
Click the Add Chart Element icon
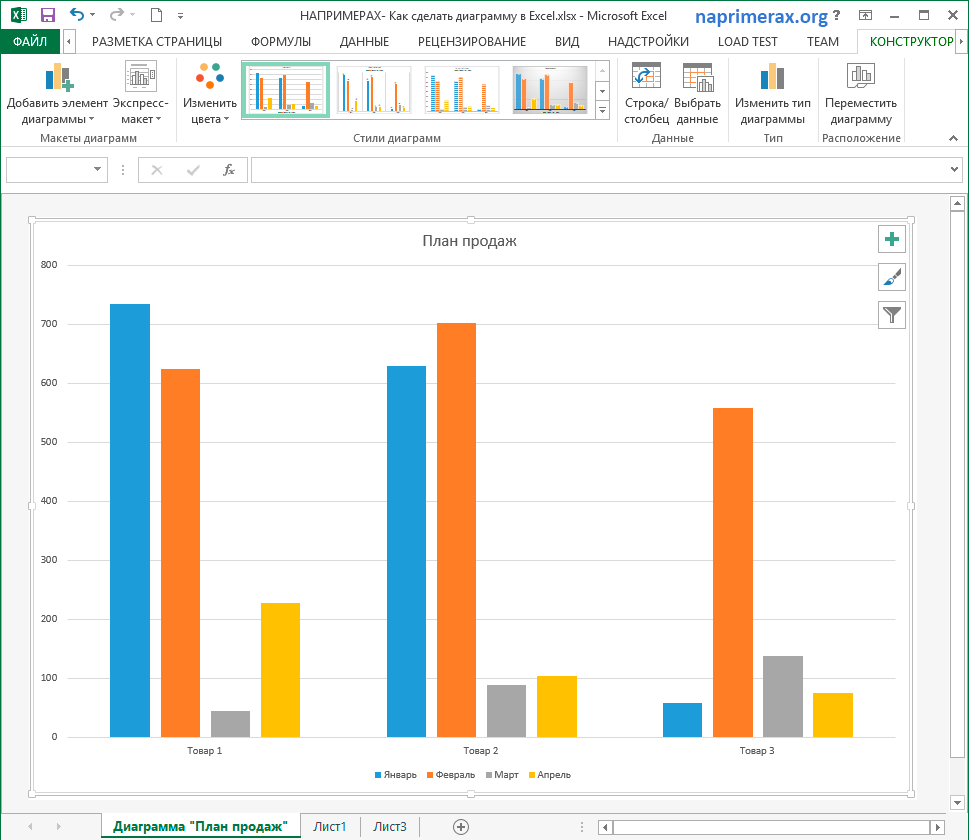click(x=58, y=78)
